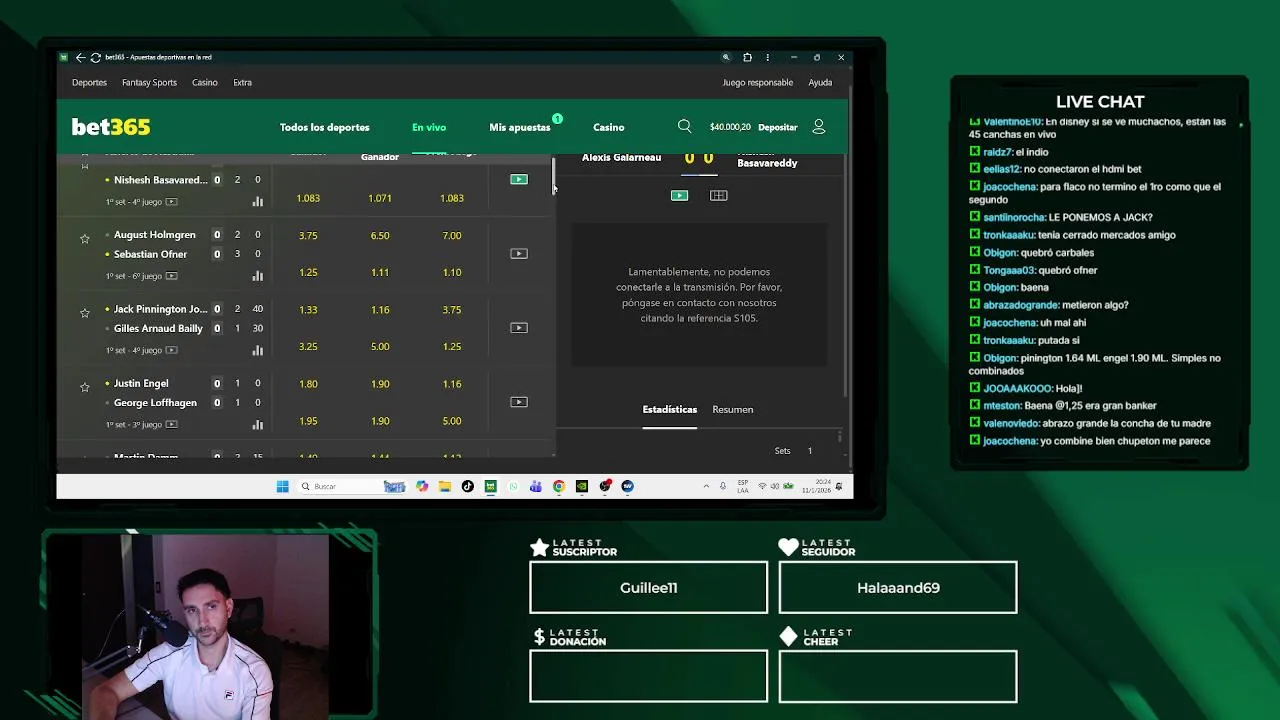Click the match list vertical scrollbar
Image resolution: width=1280 pixels, height=720 pixels.
pyautogui.click(x=554, y=176)
